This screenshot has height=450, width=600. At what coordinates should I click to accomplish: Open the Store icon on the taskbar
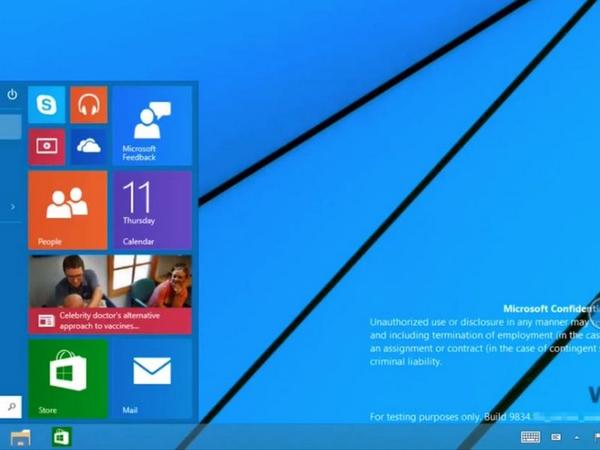coord(62,437)
